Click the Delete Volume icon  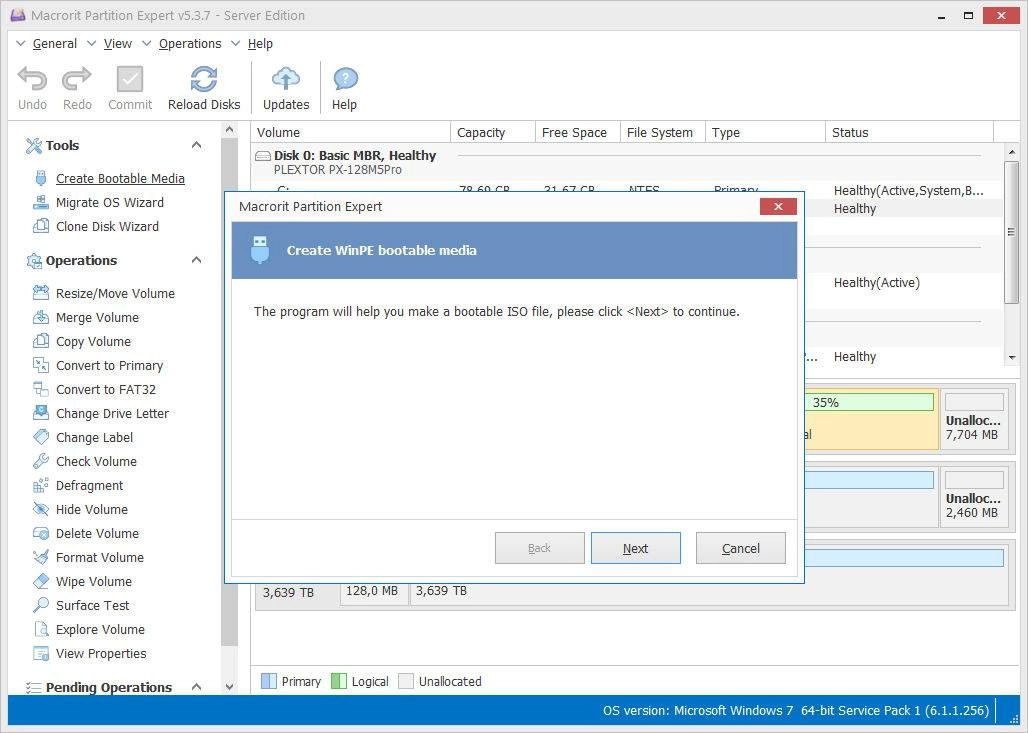point(41,534)
